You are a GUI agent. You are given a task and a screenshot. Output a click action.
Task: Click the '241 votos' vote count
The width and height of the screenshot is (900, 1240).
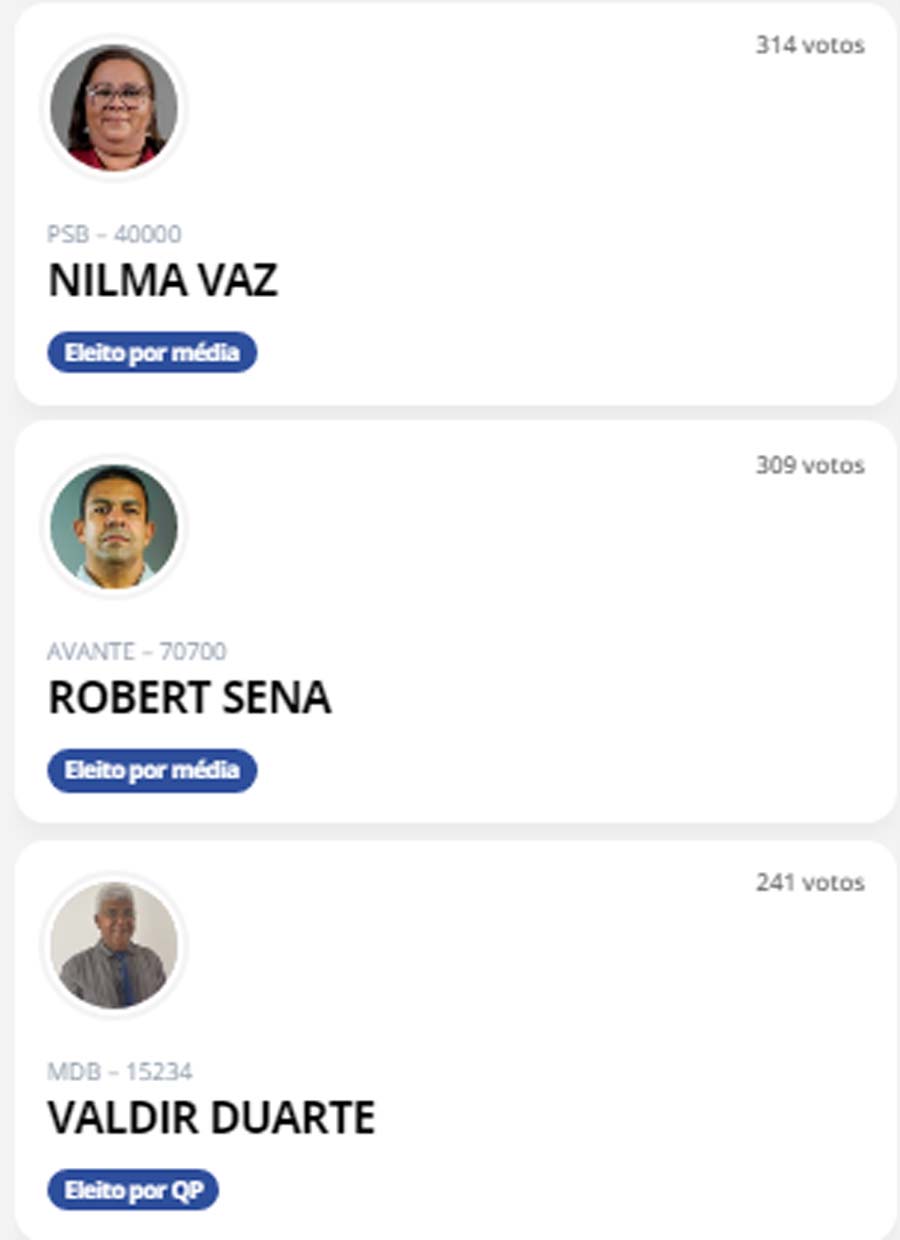point(810,883)
